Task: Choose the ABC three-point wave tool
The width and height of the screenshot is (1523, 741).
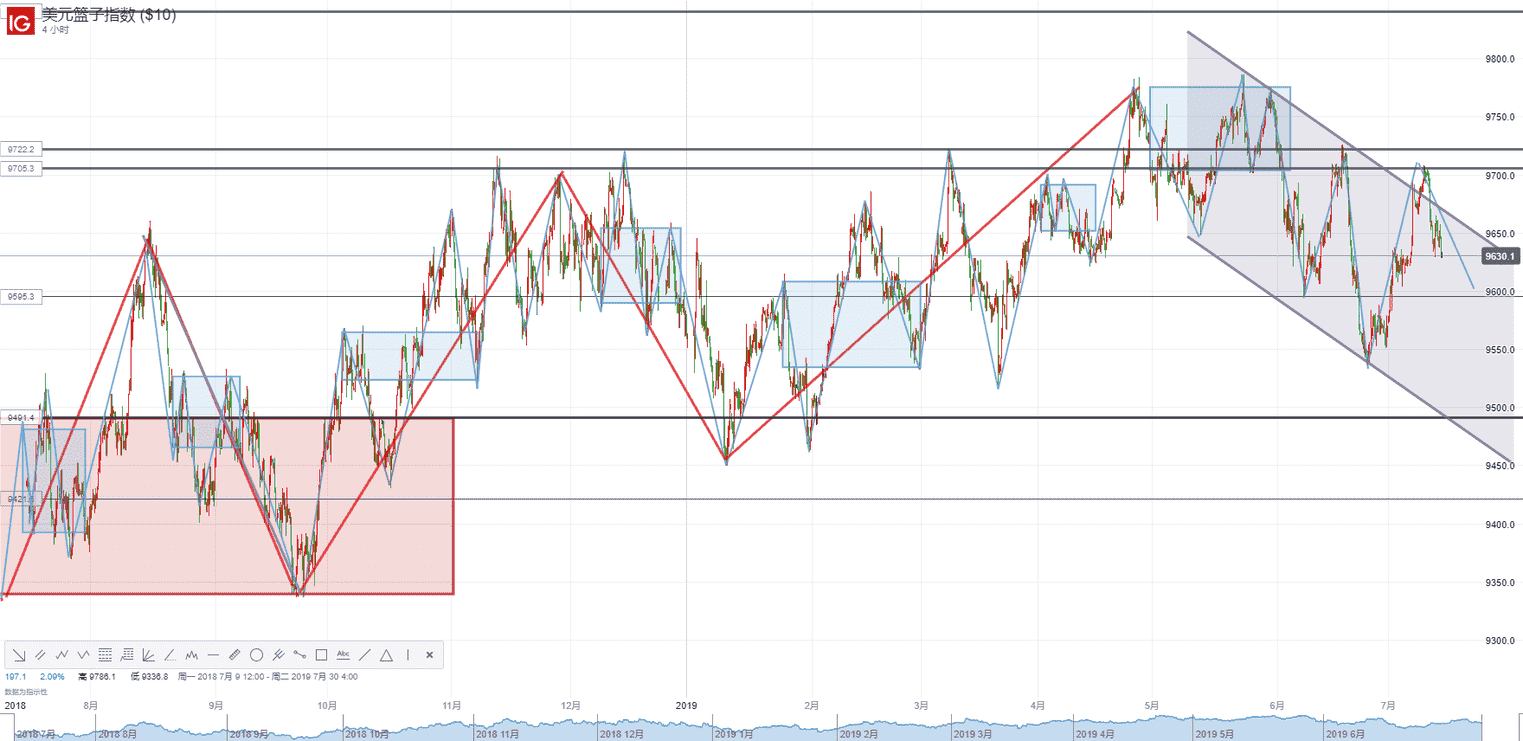Action: [83, 655]
